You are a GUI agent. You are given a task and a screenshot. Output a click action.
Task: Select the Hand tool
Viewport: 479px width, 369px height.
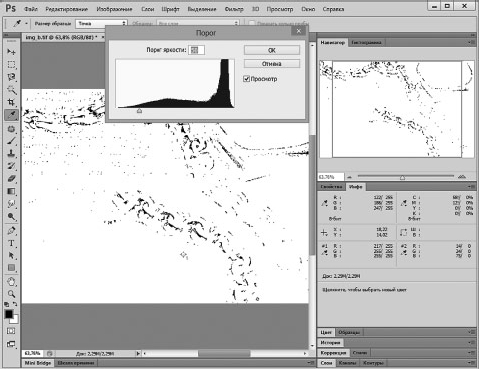click(x=11, y=282)
